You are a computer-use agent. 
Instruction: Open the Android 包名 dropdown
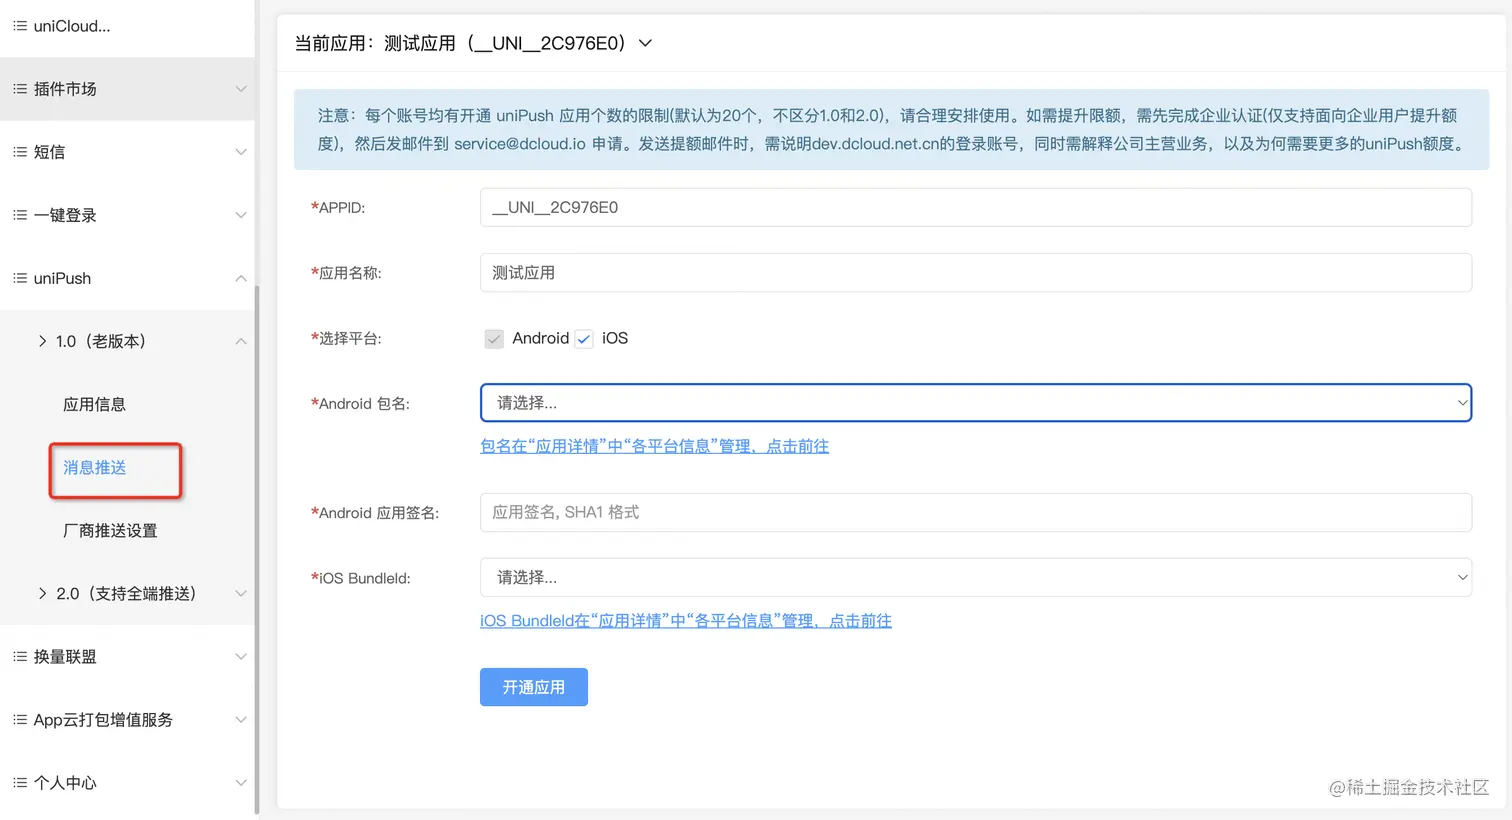click(x=976, y=403)
